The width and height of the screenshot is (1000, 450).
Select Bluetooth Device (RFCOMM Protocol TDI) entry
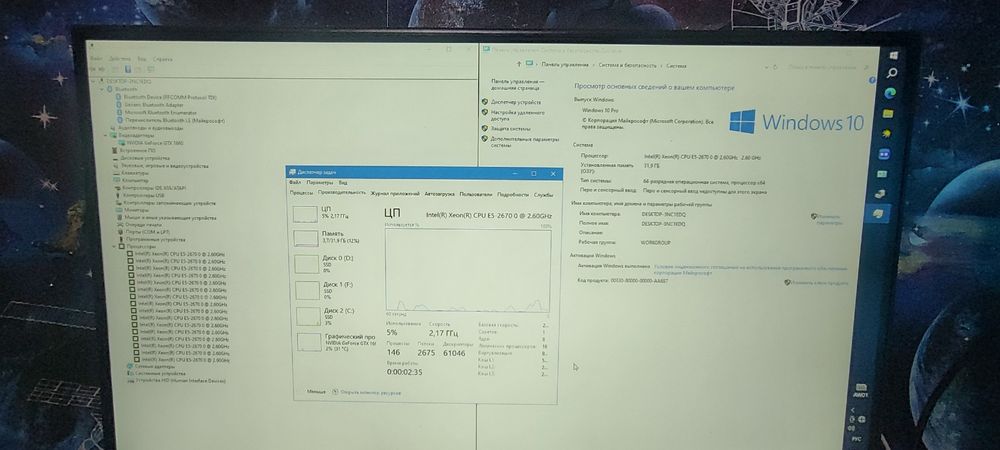(x=170, y=97)
